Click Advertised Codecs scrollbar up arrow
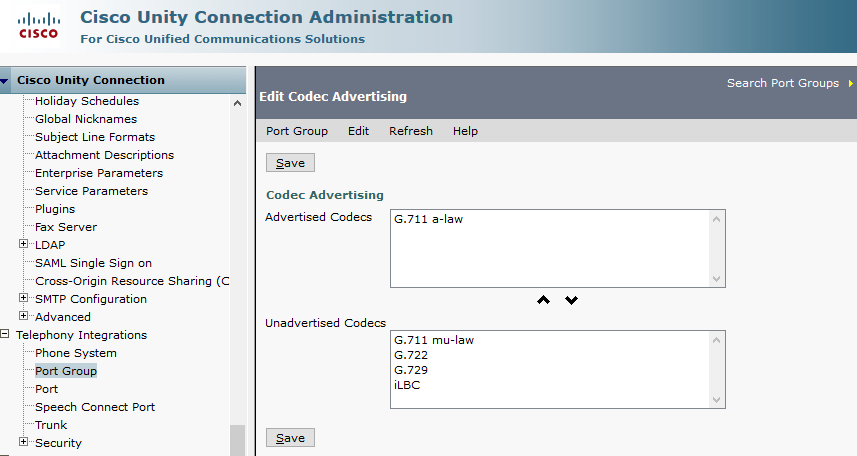 (x=717, y=219)
